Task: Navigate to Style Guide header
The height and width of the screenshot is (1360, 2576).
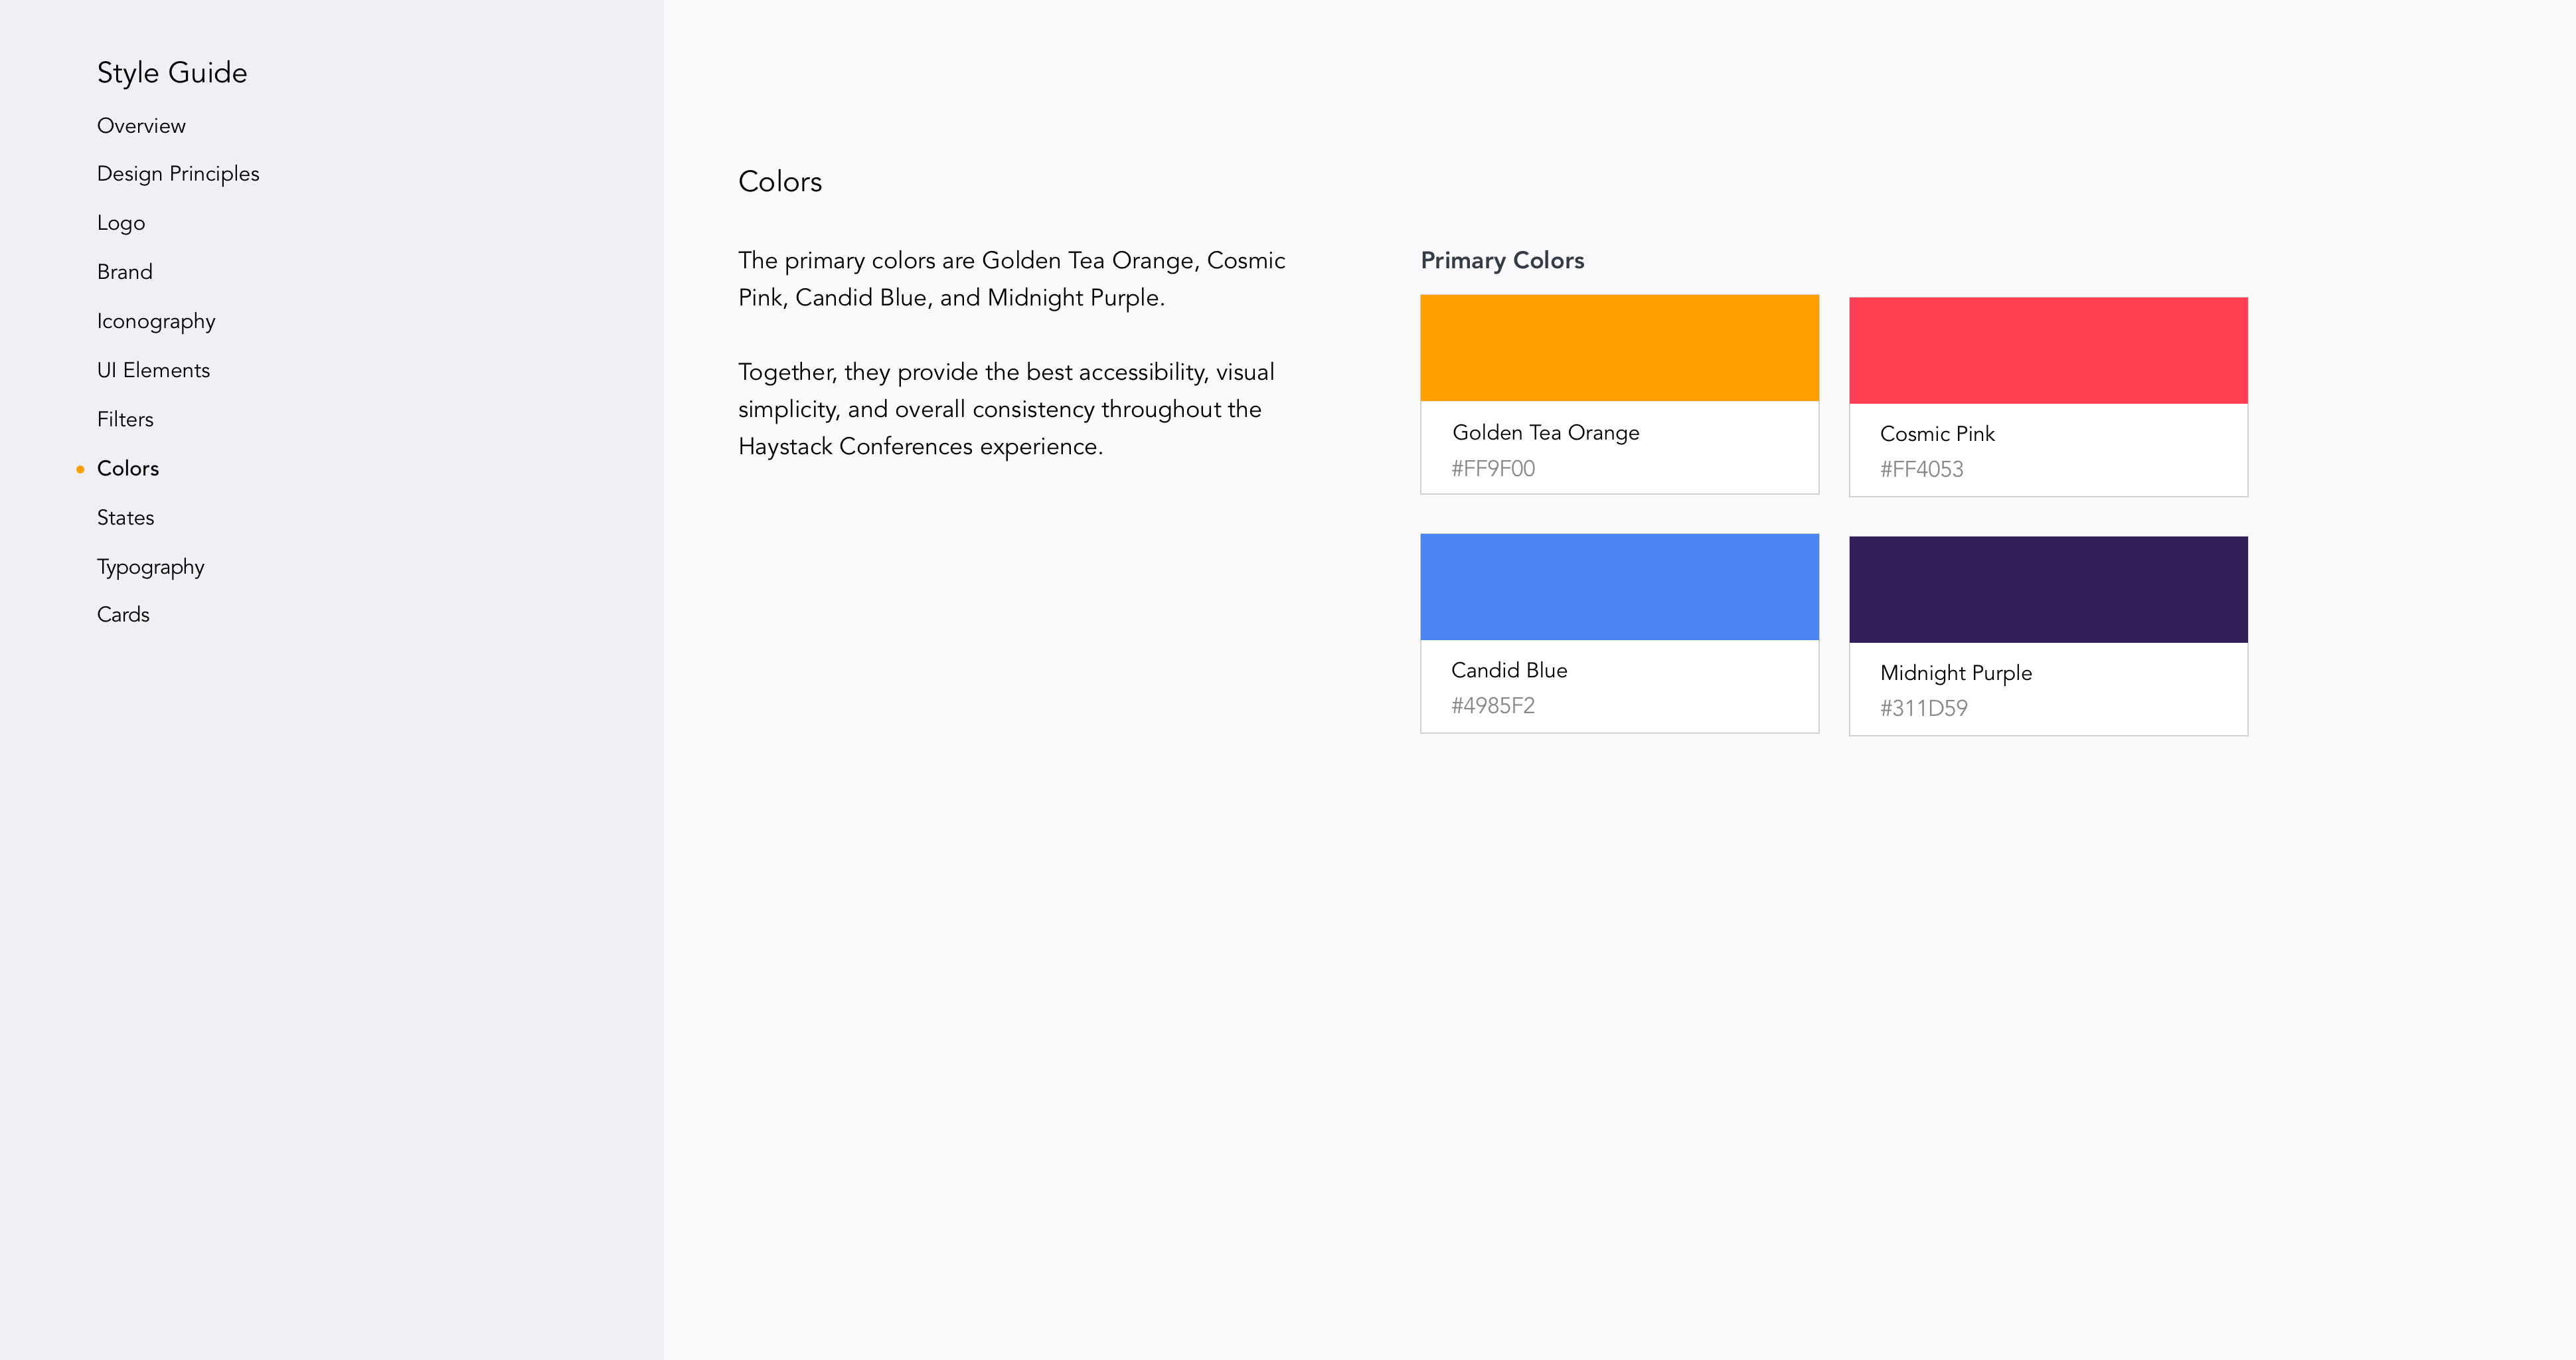Action: pos(172,72)
